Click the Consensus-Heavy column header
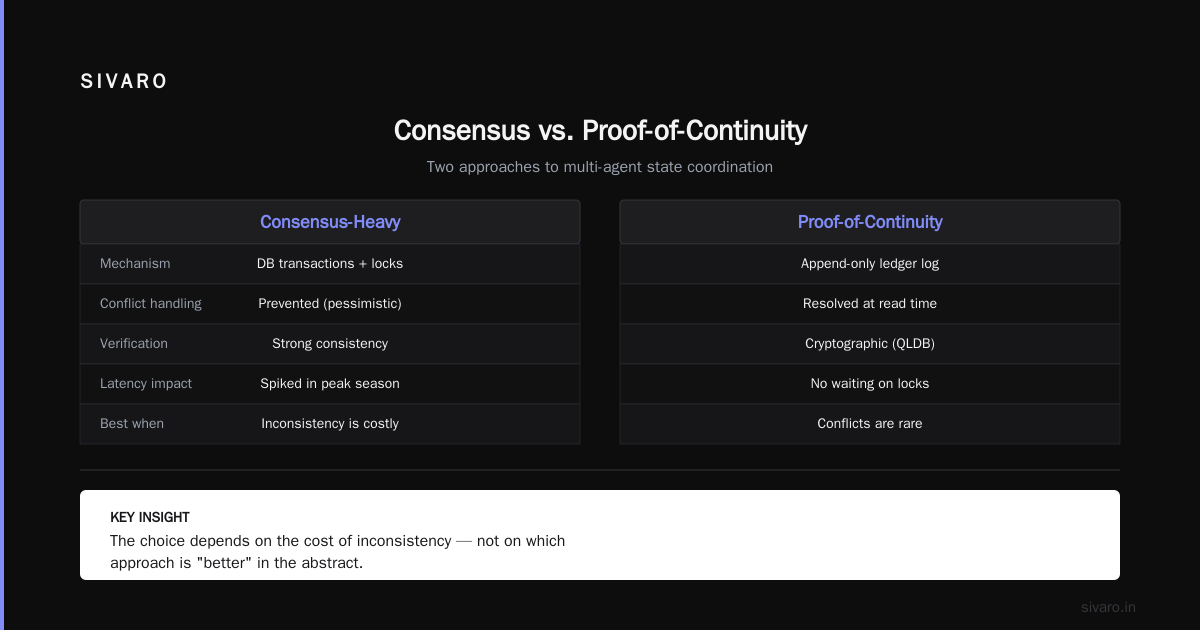This screenshot has height=630, width=1200. point(330,222)
